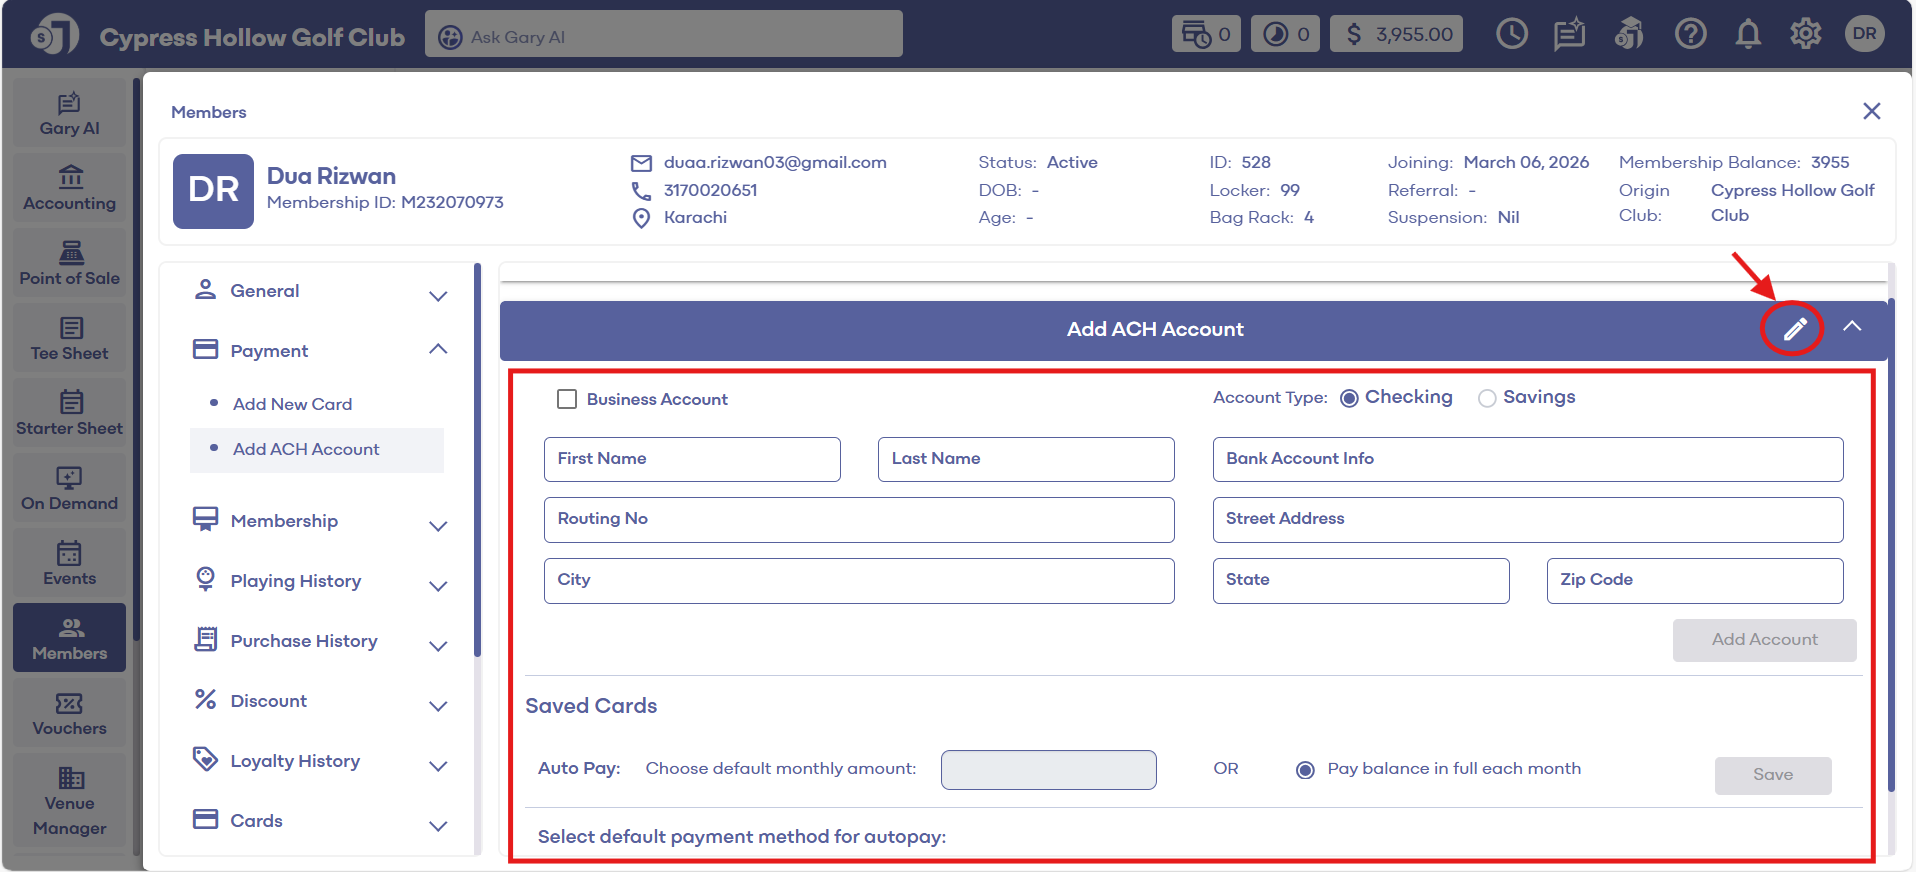Screen dimensions: 1916x872
Task: Click the Save button for Auto Pay
Action: tap(1772, 775)
